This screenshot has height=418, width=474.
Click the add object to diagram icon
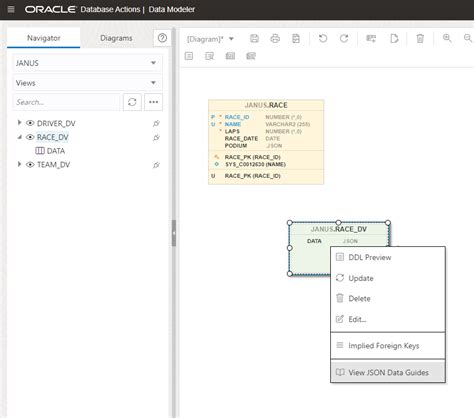click(x=371, y=39)
